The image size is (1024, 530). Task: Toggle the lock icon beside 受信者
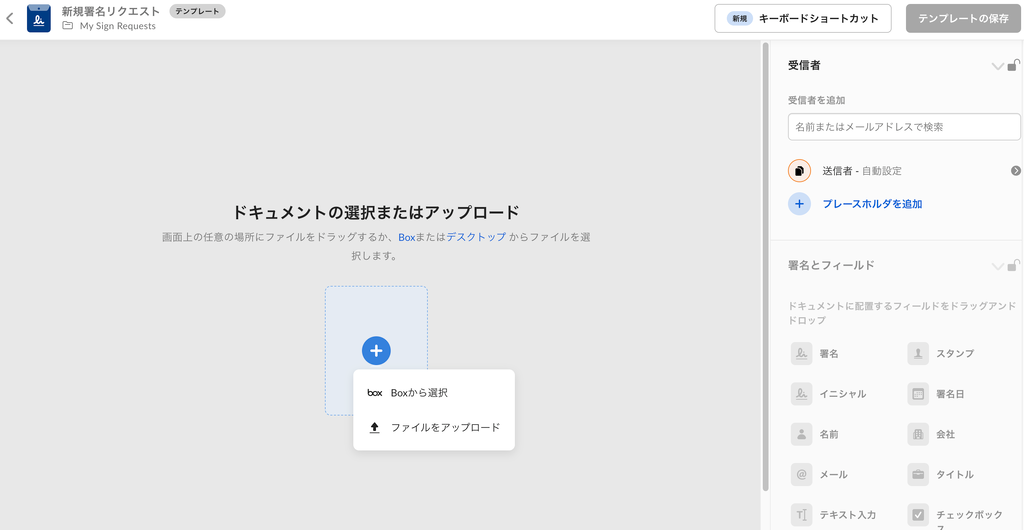pyautogui.click(x=1014, y=65)
